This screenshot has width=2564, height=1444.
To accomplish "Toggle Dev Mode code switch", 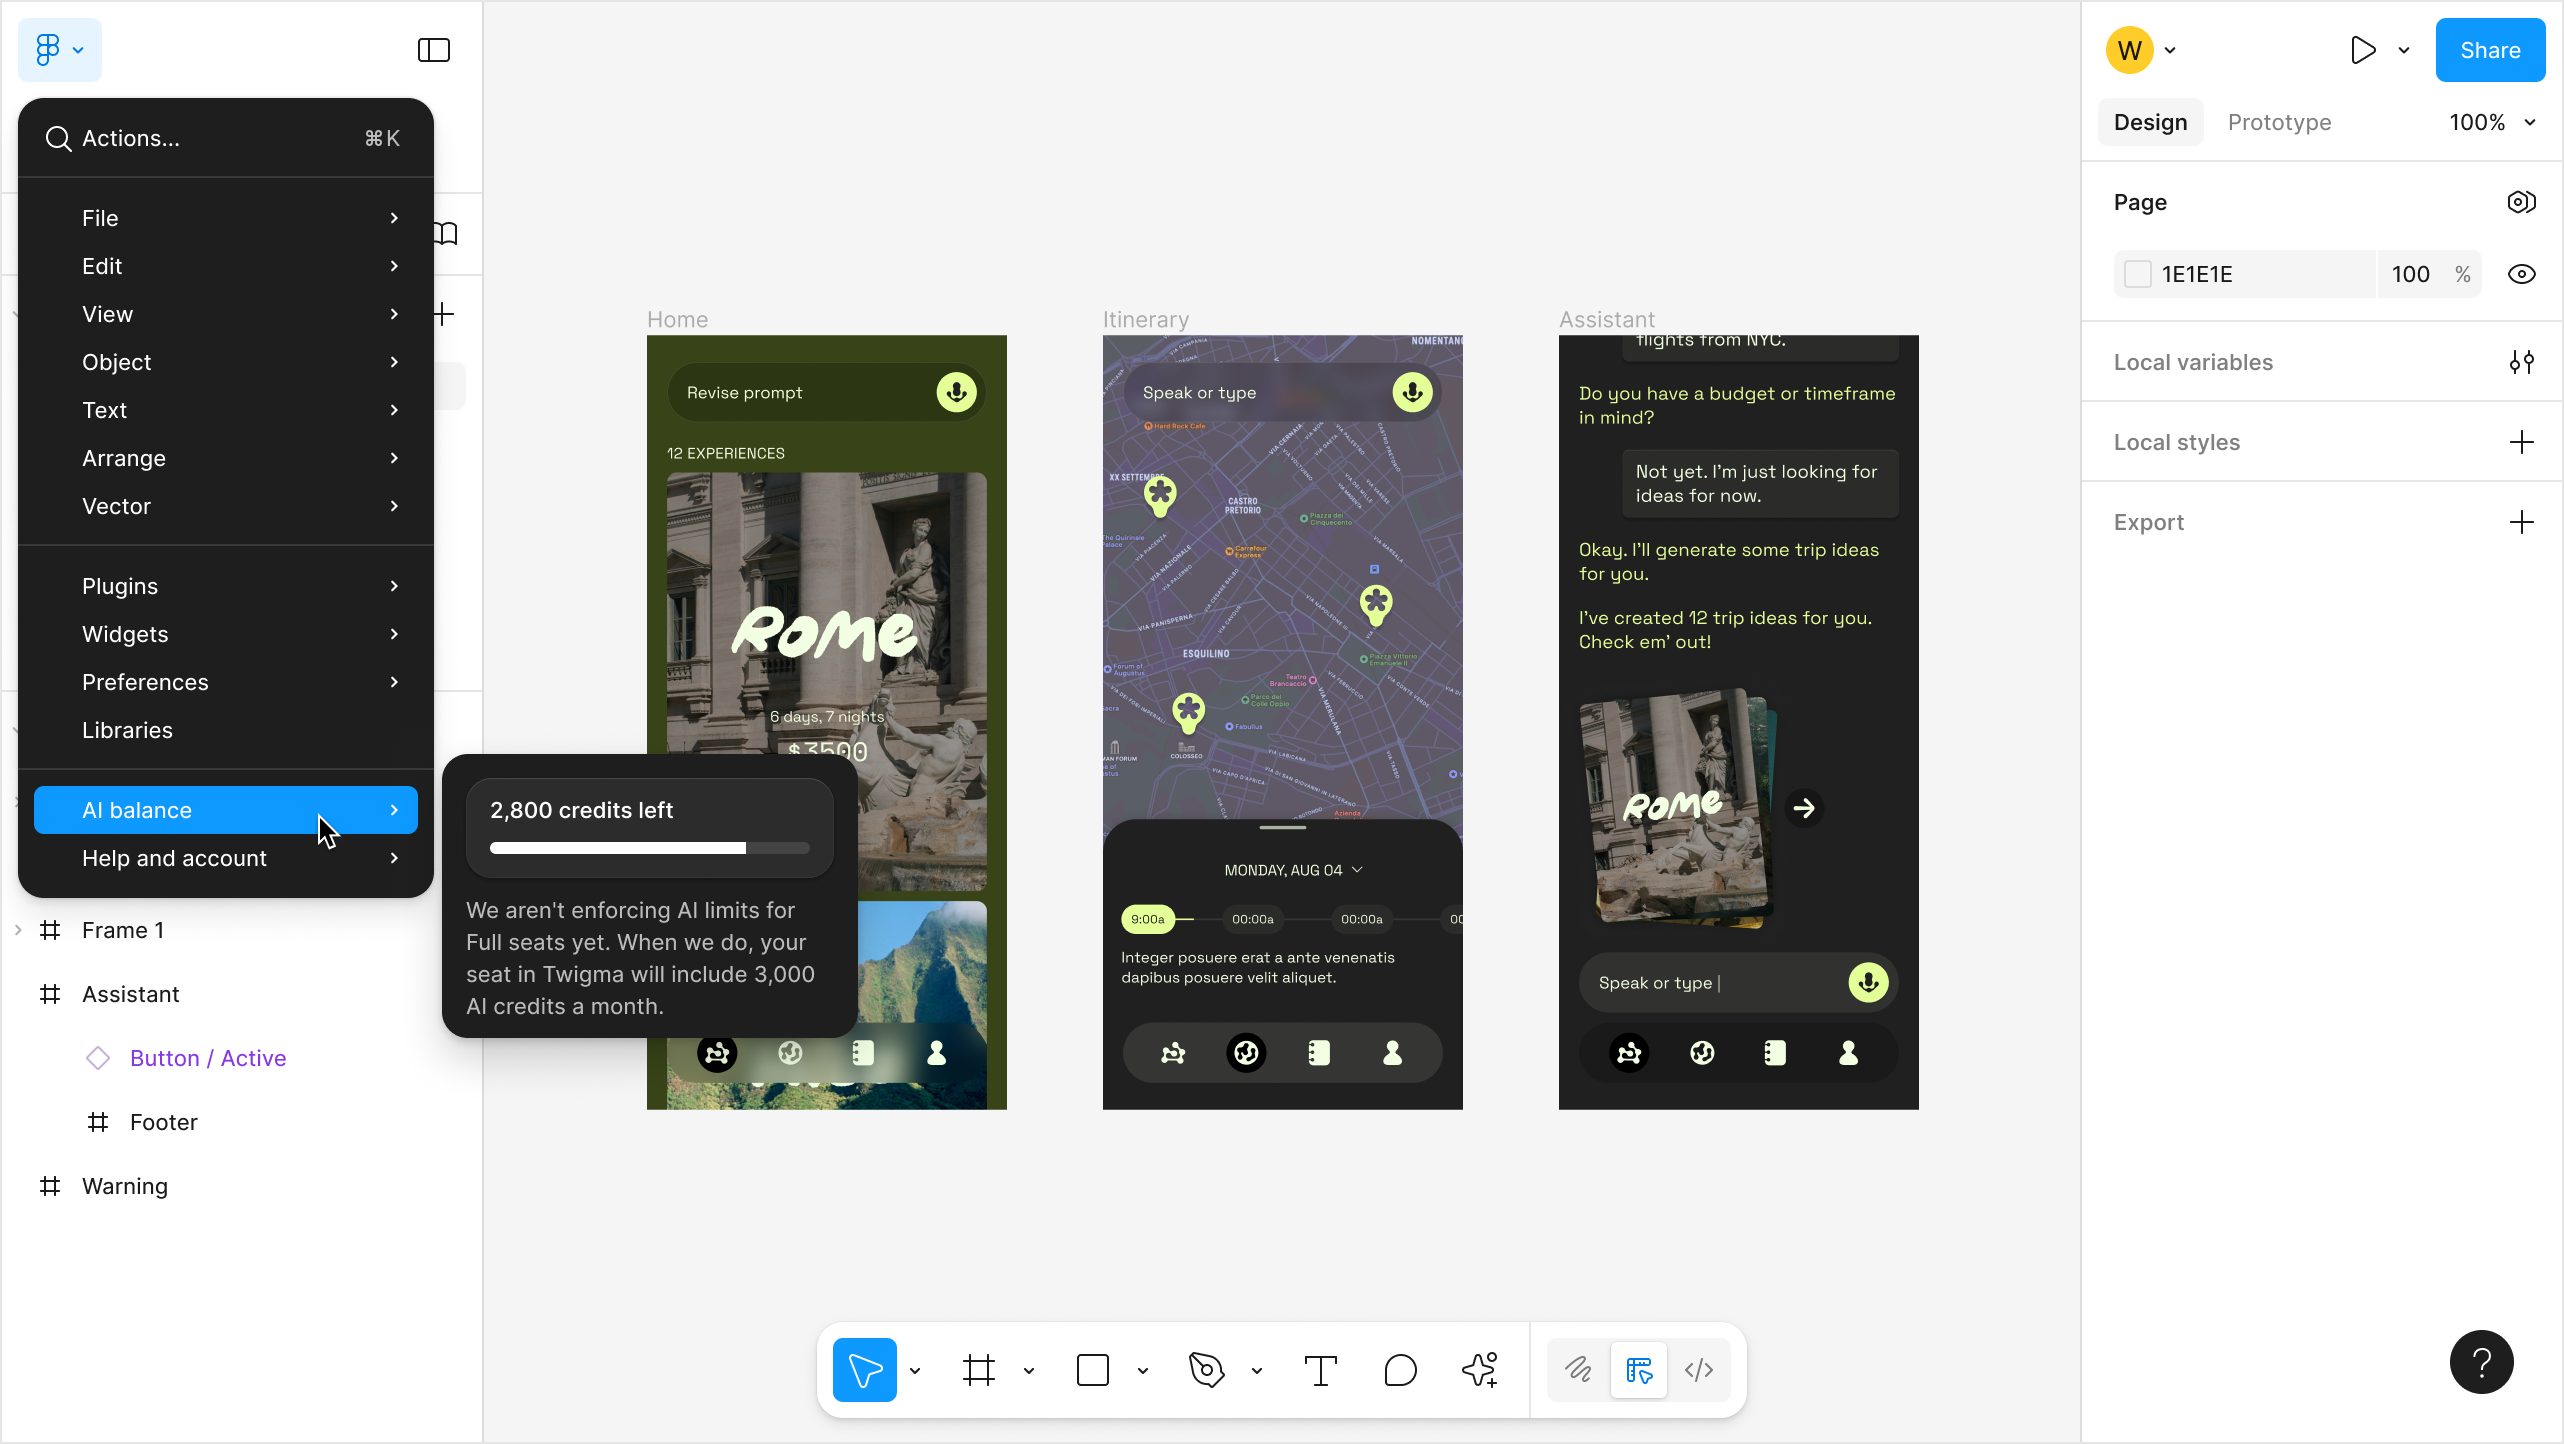I will point(1698,1369).
